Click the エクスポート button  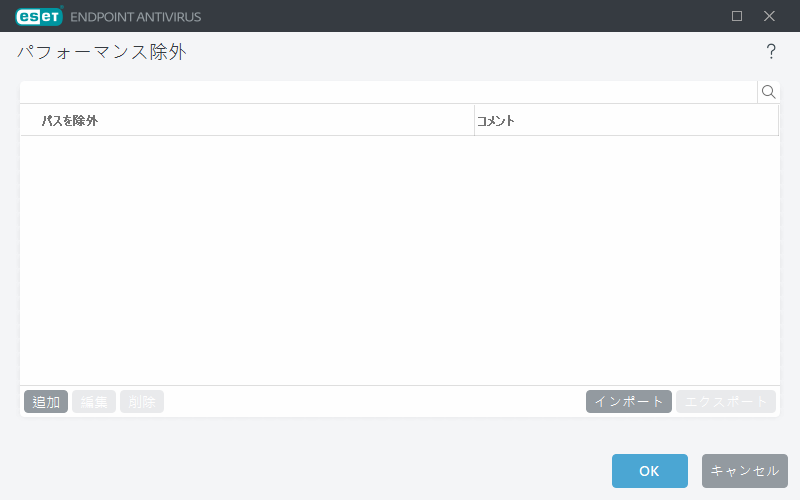tap(726, 402)
